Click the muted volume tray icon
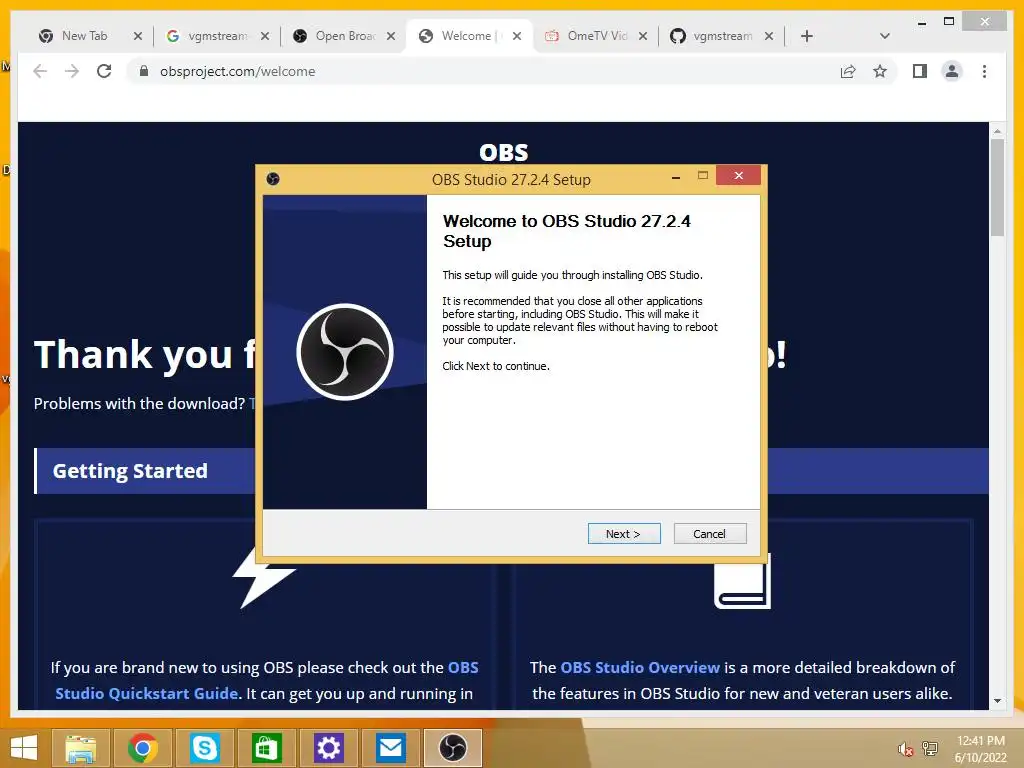The width and height of the screenshot is (1024, 768). 905,749
